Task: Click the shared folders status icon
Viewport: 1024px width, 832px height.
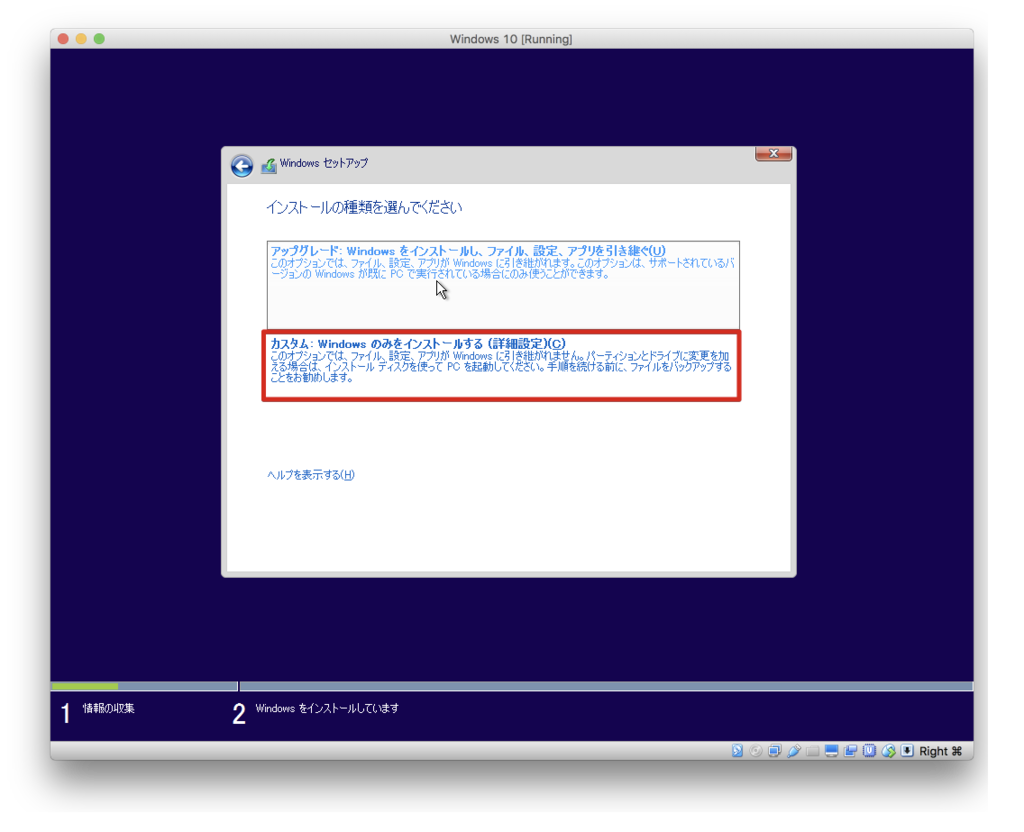Action: pos(812,751)
